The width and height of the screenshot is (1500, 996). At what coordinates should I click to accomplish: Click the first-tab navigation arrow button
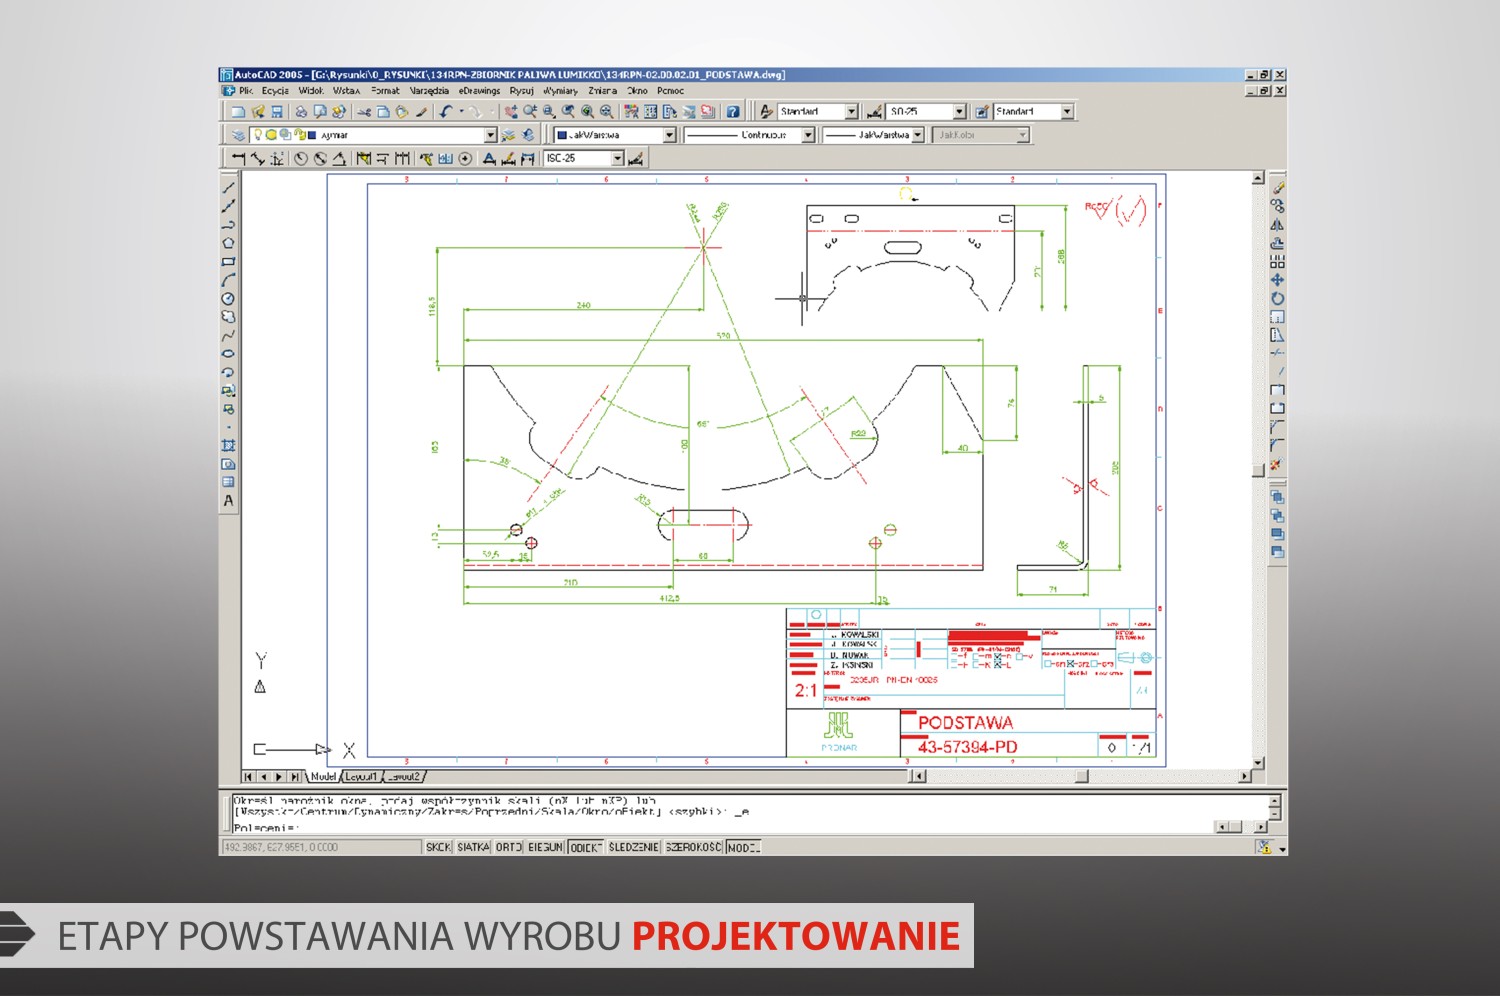(x=248, y=776)
